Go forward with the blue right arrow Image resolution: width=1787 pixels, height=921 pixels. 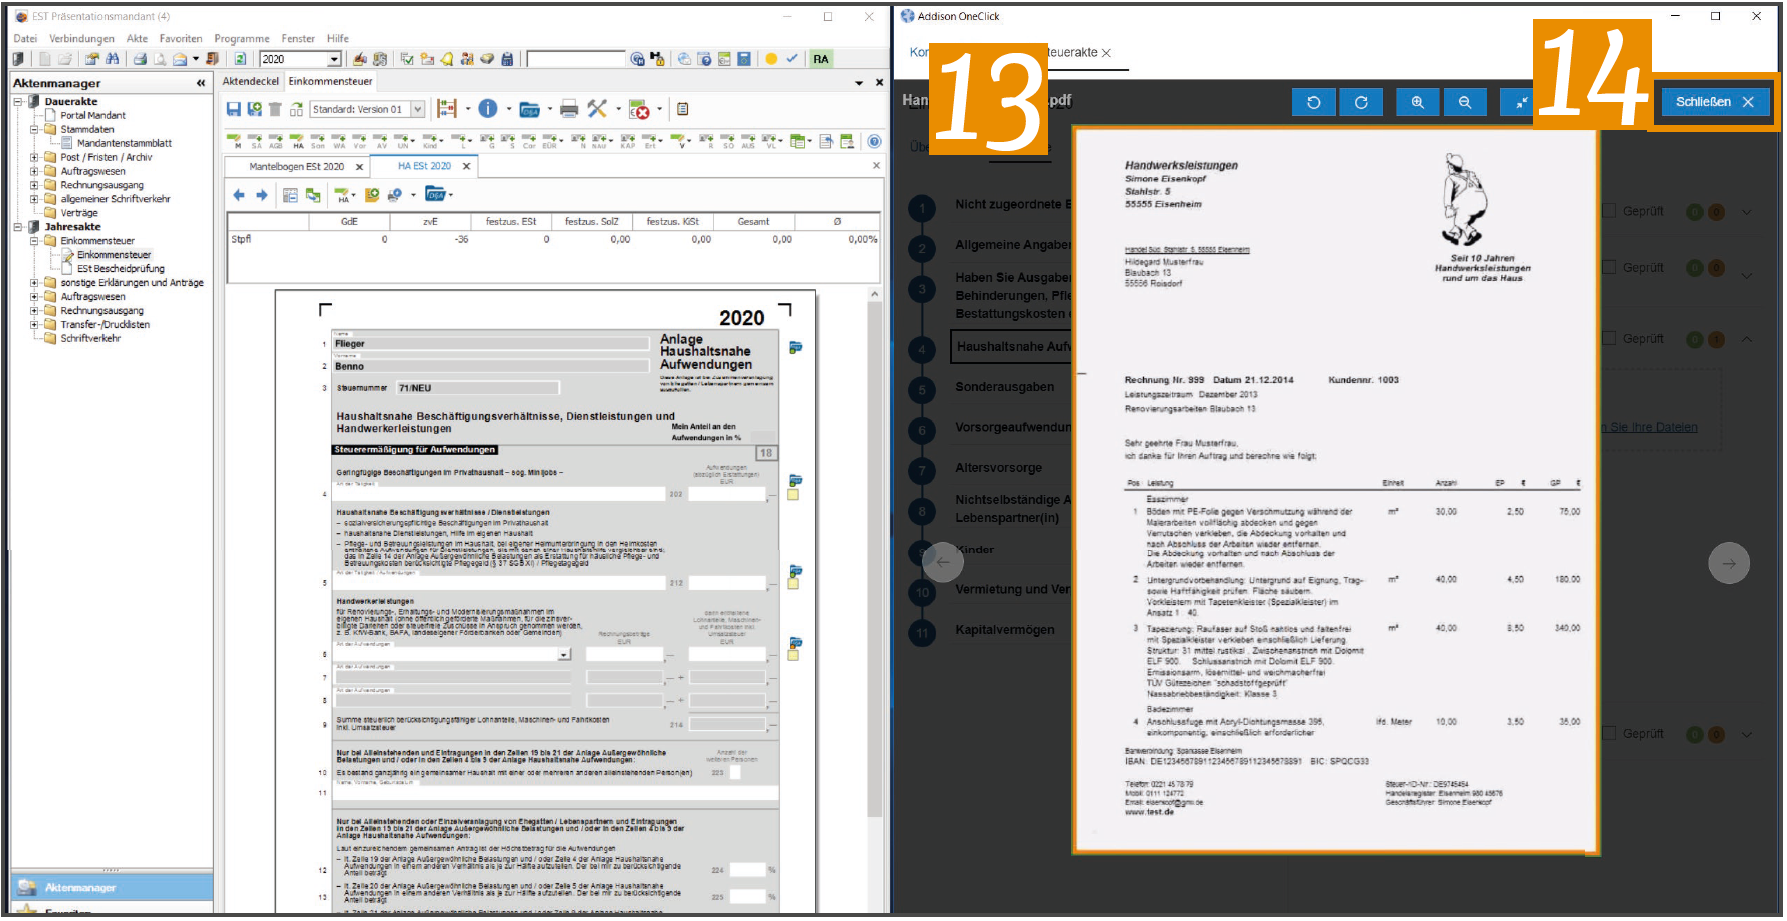[x=261, y=195]
